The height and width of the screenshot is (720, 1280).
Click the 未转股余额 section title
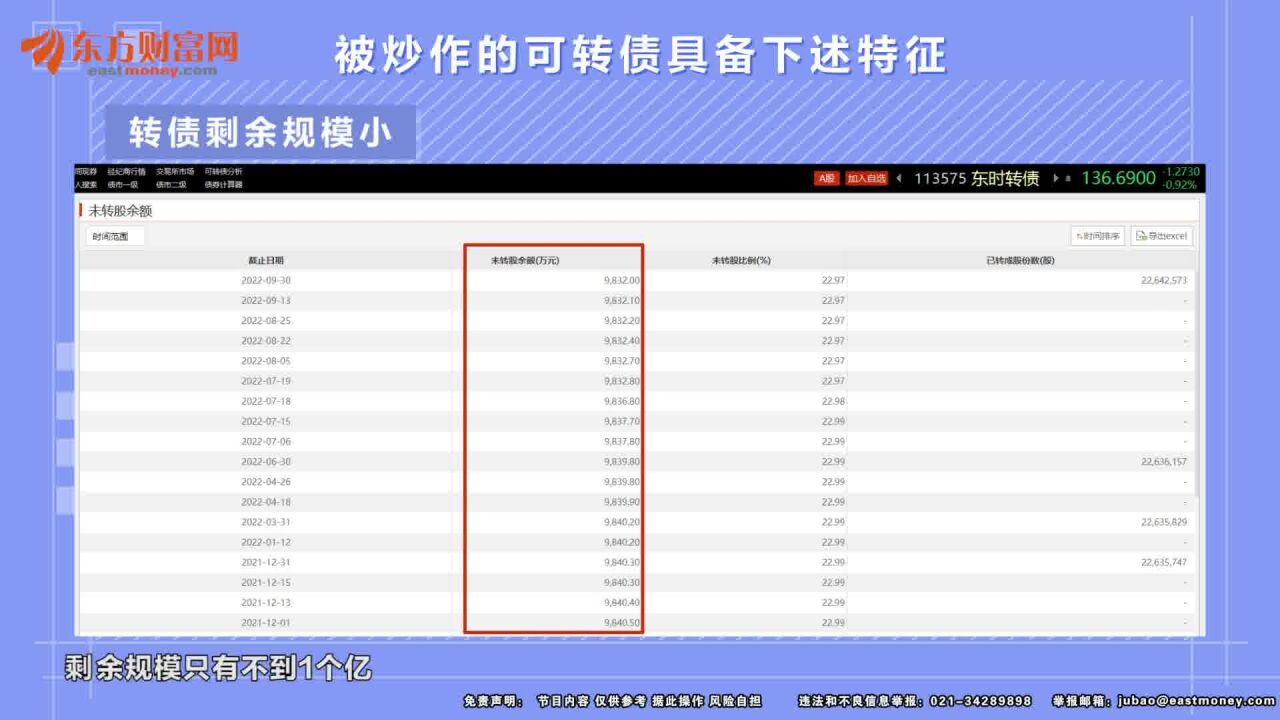(120, 211)
